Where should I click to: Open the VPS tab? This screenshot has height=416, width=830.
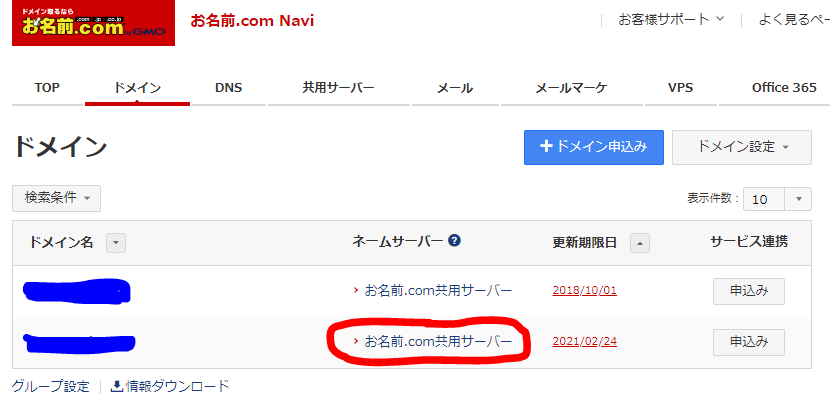tap(680, 88)
